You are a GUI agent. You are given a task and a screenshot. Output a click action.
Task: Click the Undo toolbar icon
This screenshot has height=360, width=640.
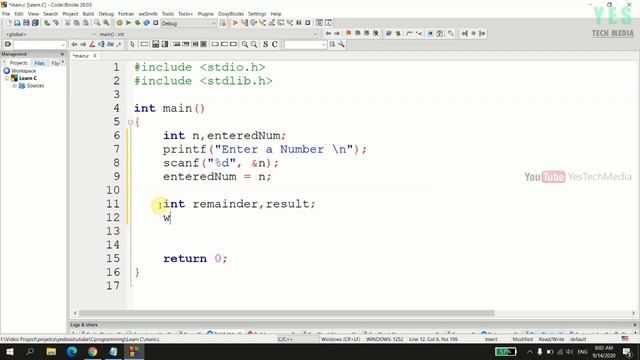point(47,23)
